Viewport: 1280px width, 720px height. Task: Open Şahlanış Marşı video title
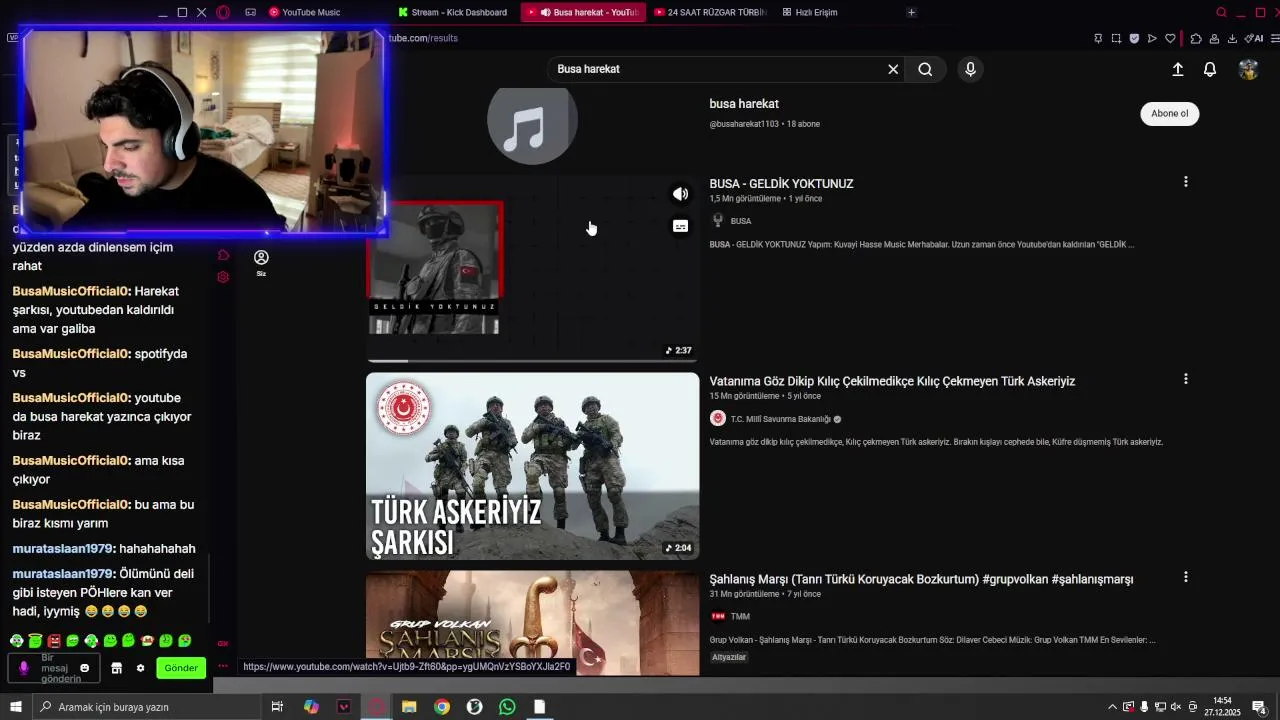(x=921, y=579)
